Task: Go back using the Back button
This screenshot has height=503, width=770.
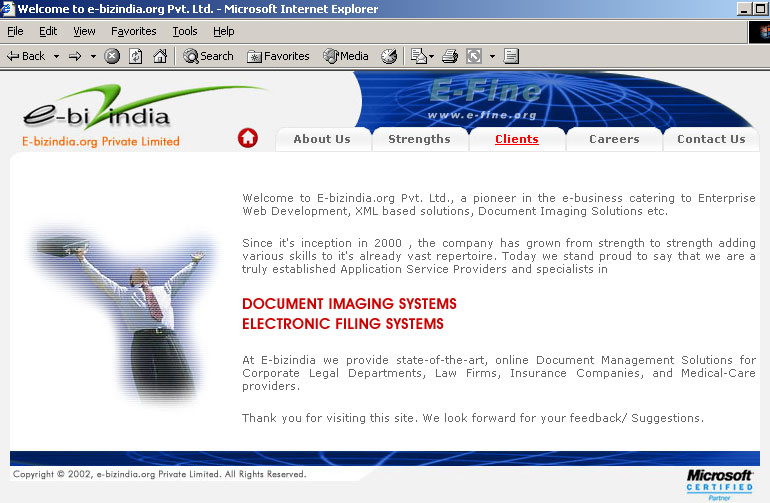Action: point(26,56)
